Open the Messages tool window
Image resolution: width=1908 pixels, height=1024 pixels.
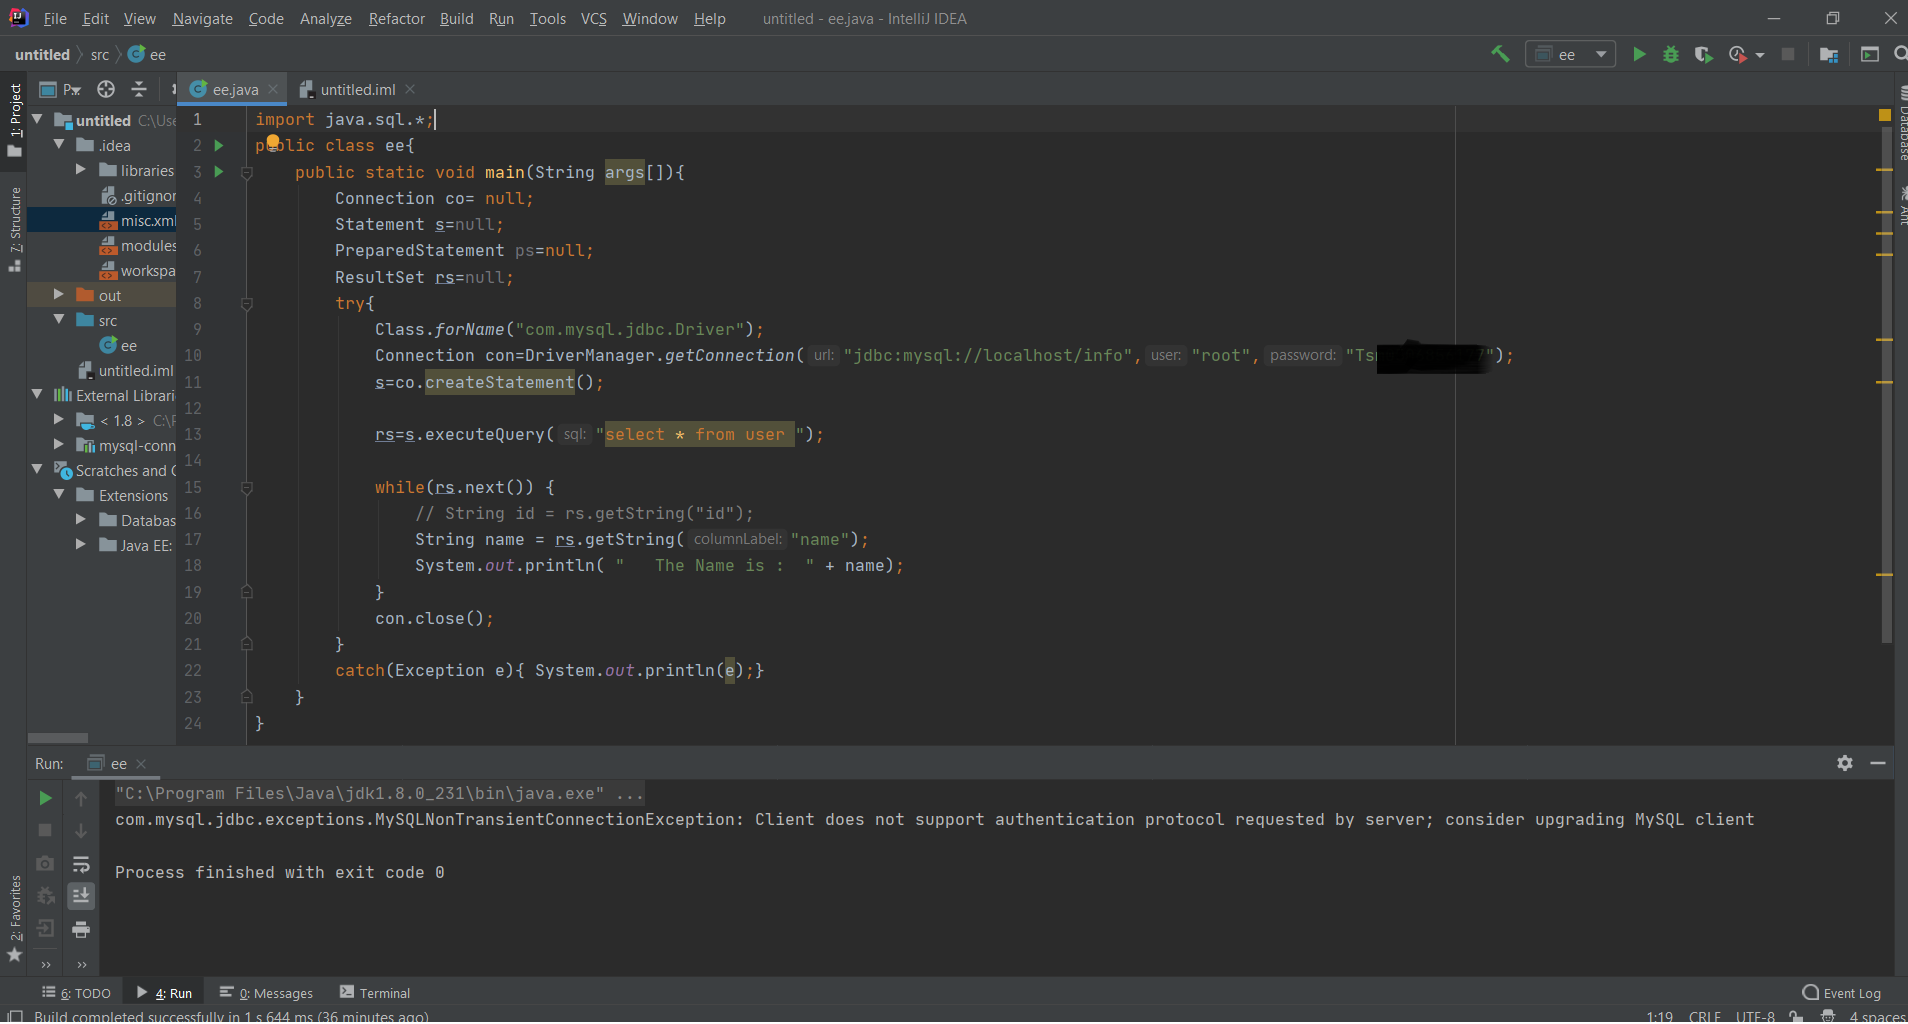pos(266,993)
